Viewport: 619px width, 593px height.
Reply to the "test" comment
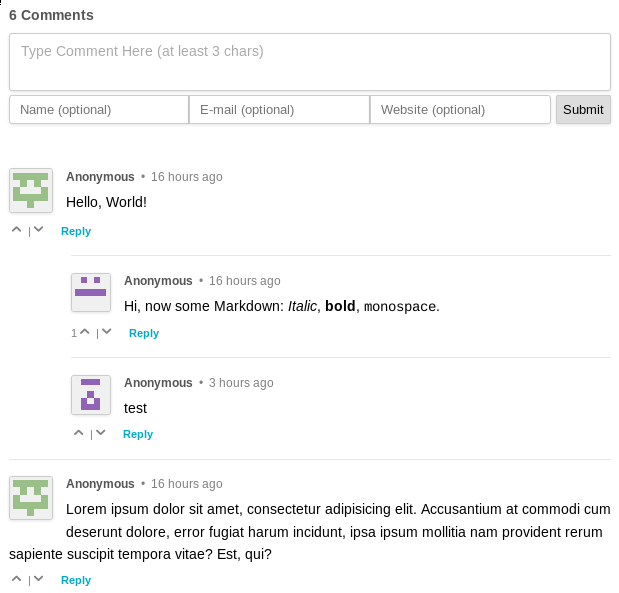coord(138,434)
